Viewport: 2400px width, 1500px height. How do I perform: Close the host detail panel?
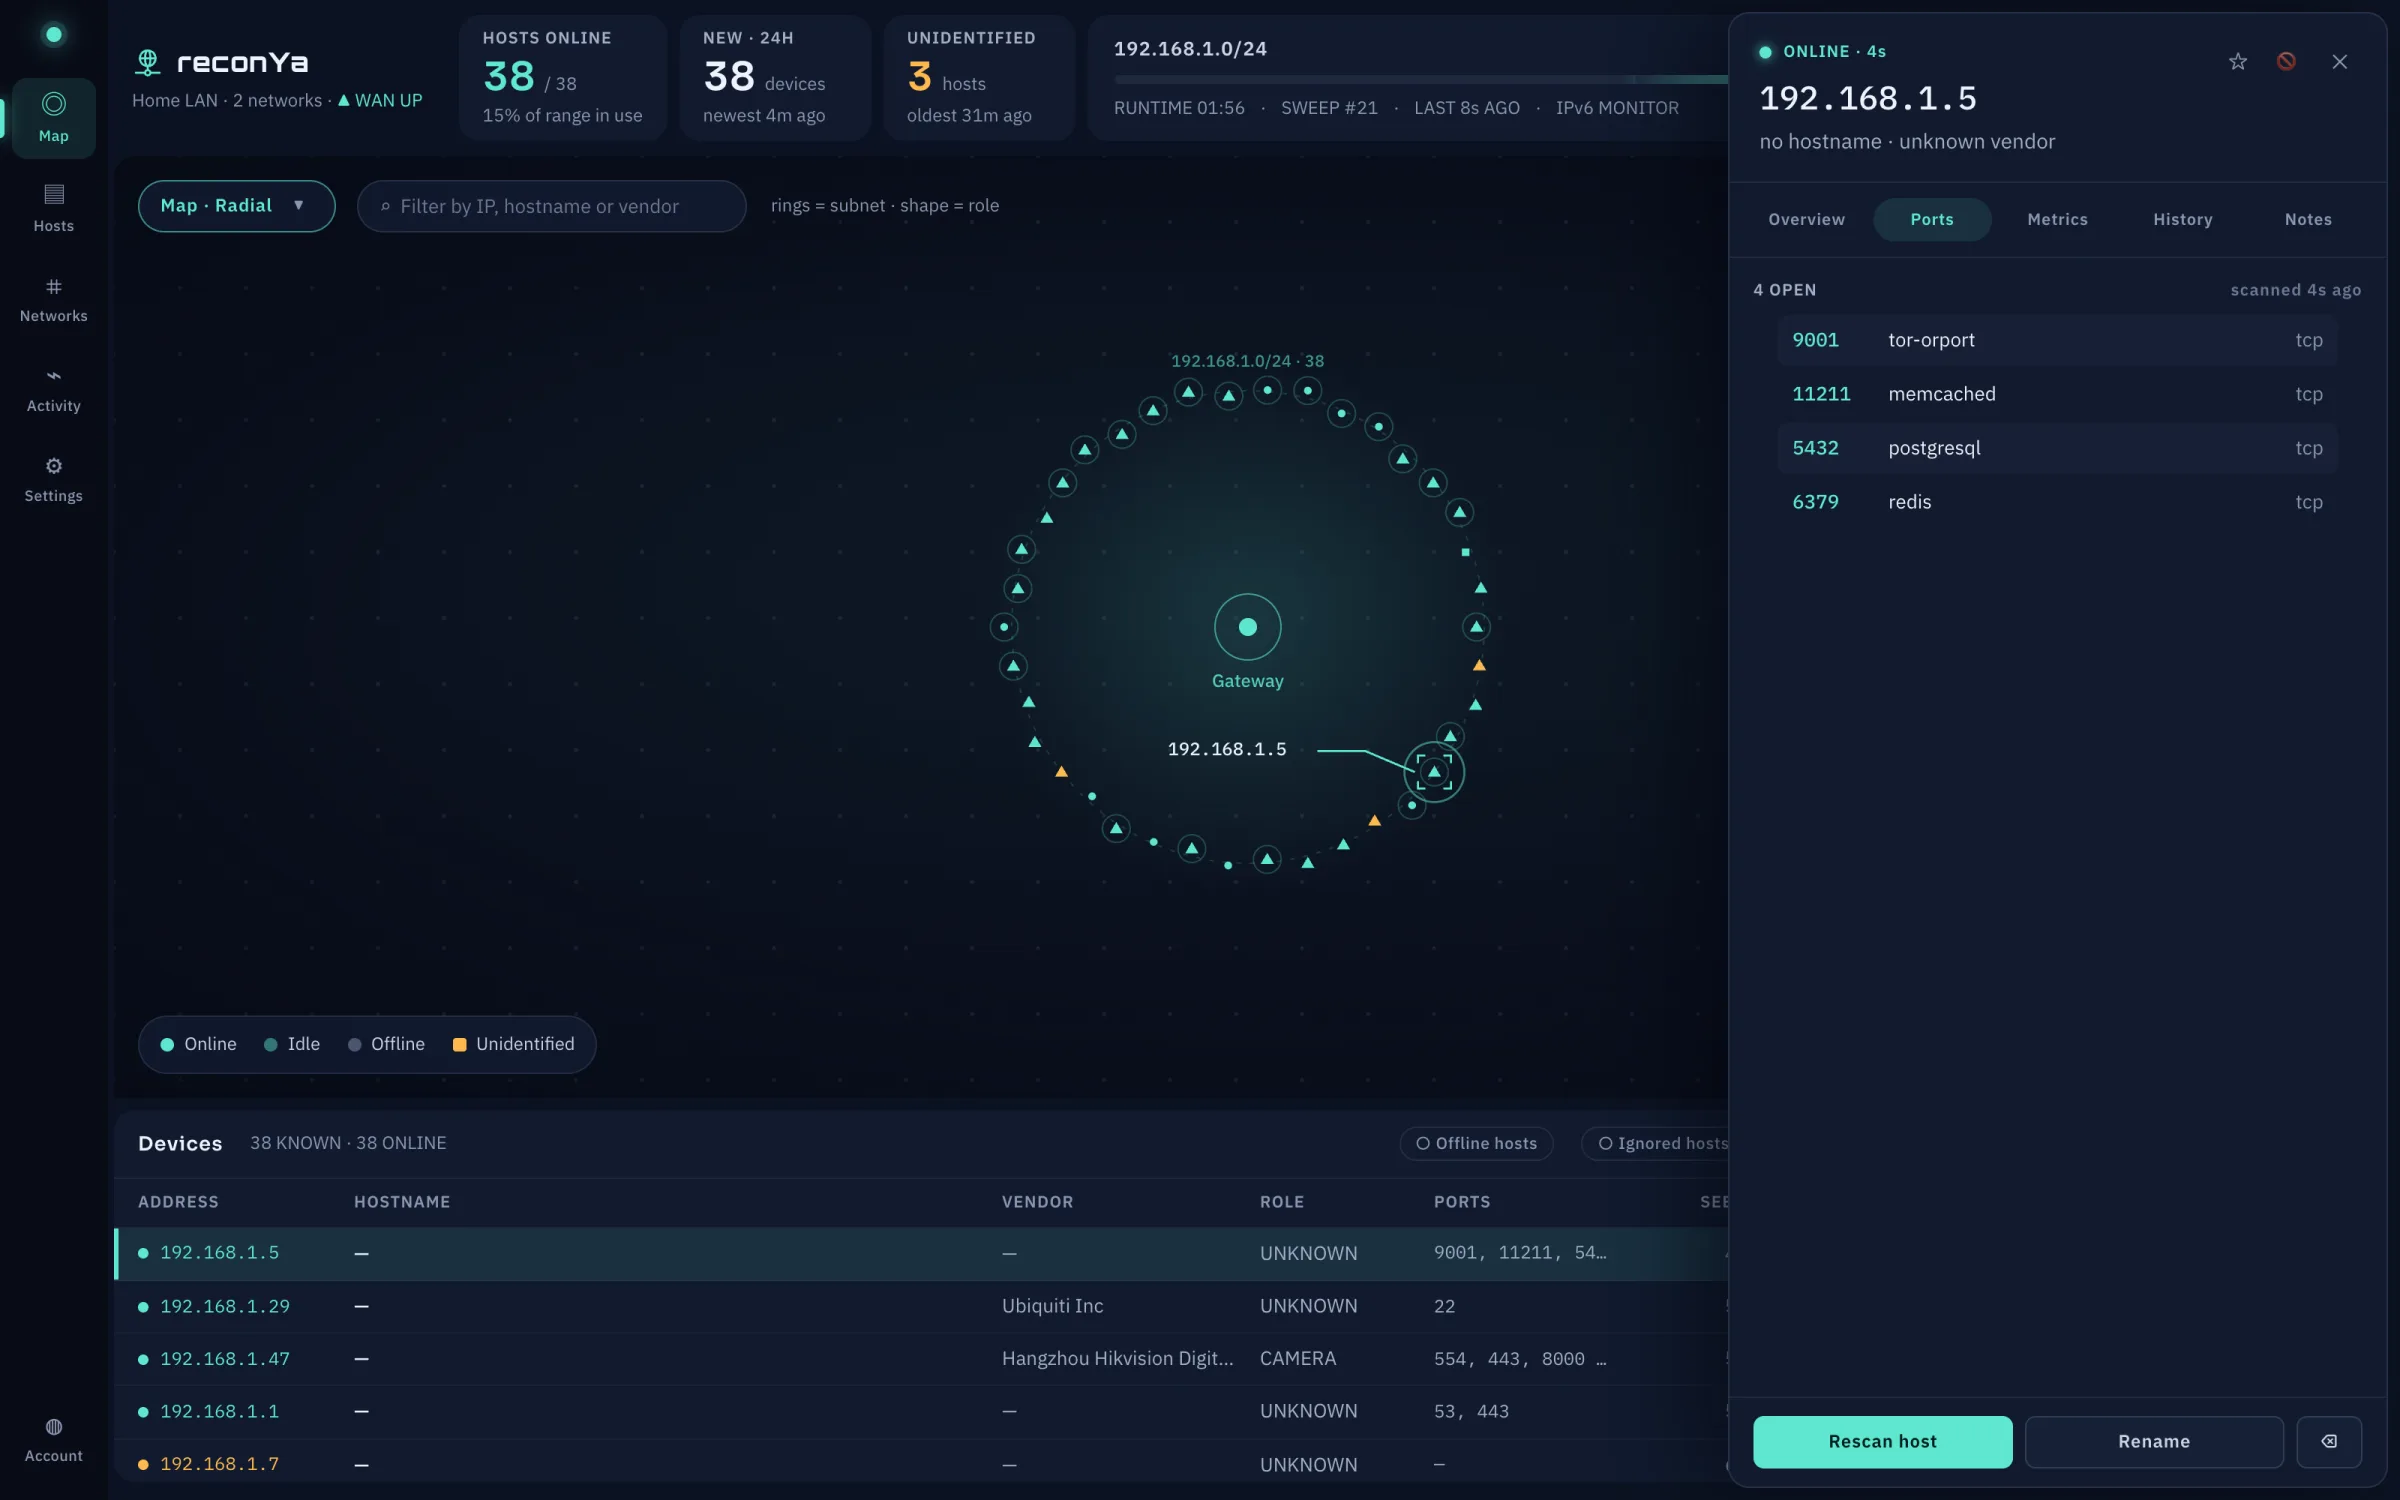pyautogui.click(x=2340, y=62)
